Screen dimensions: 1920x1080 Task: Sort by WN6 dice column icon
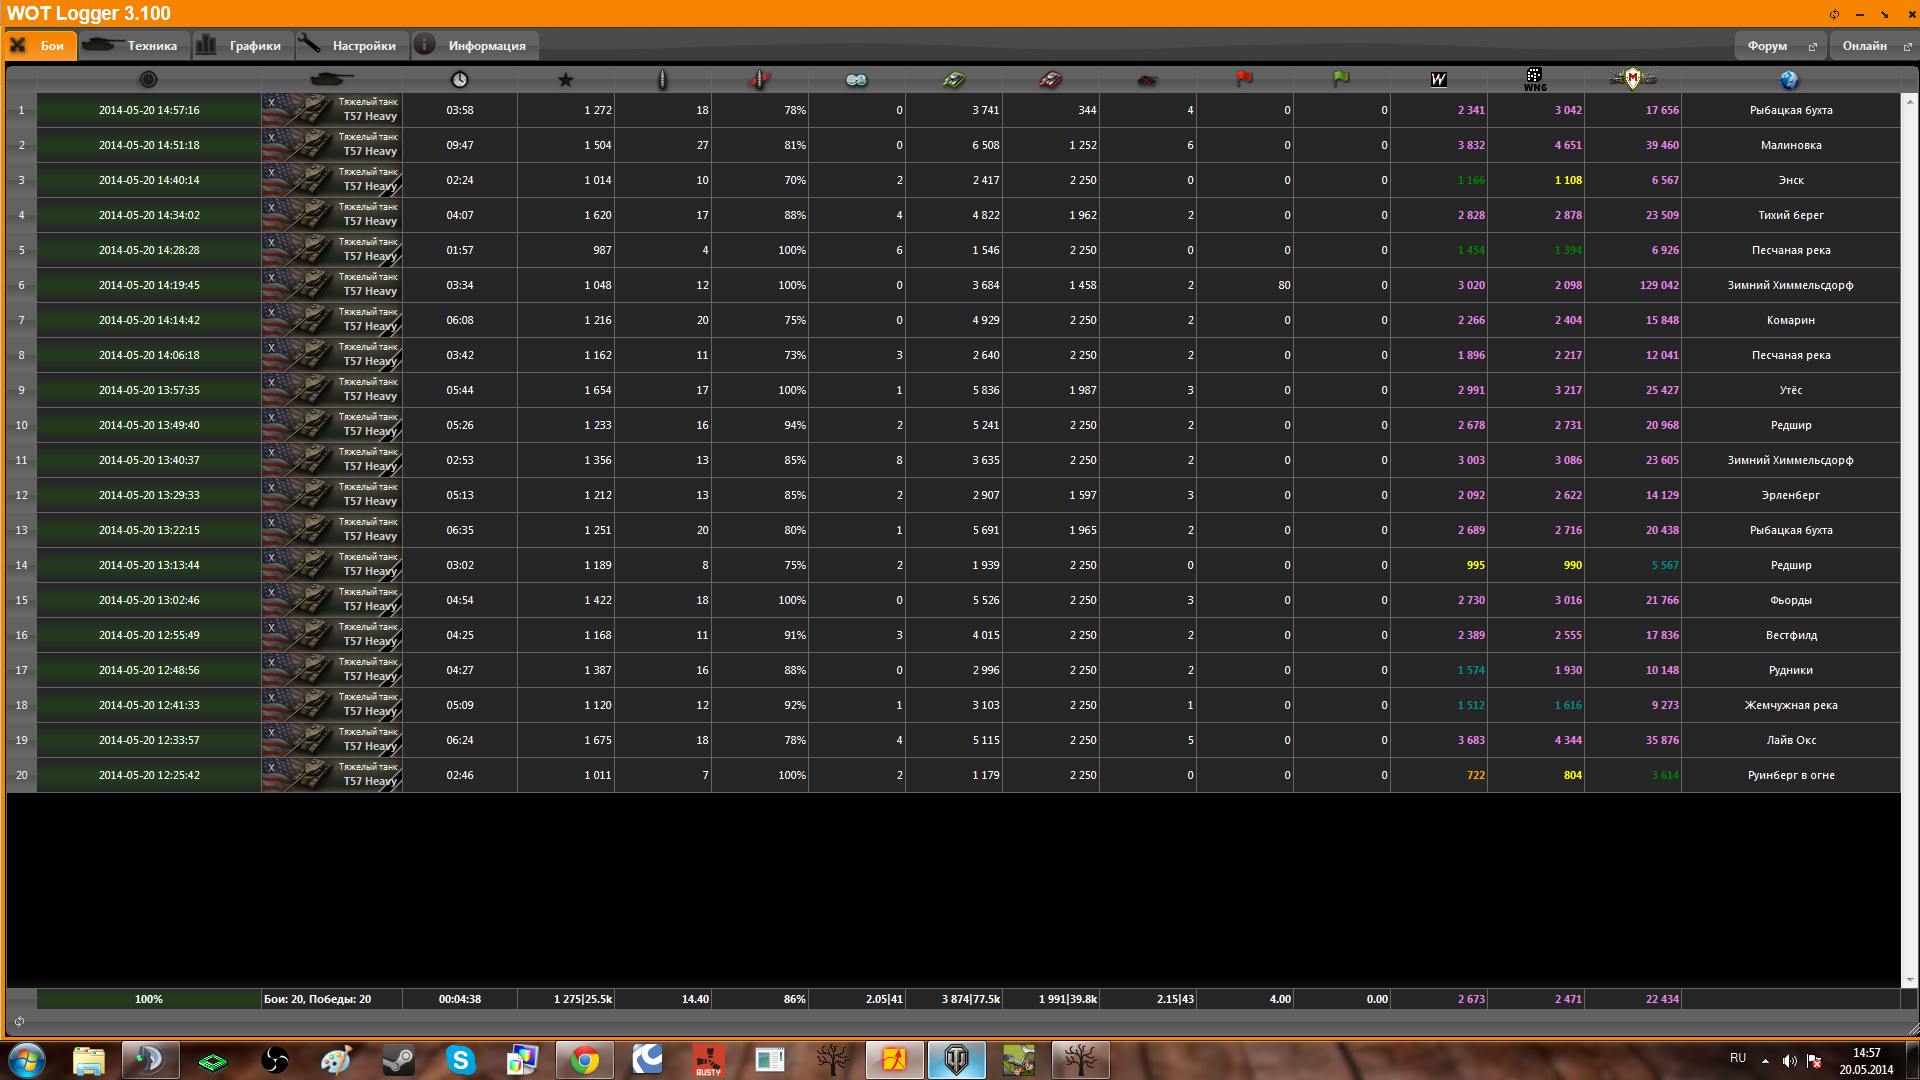[1535, 79]
